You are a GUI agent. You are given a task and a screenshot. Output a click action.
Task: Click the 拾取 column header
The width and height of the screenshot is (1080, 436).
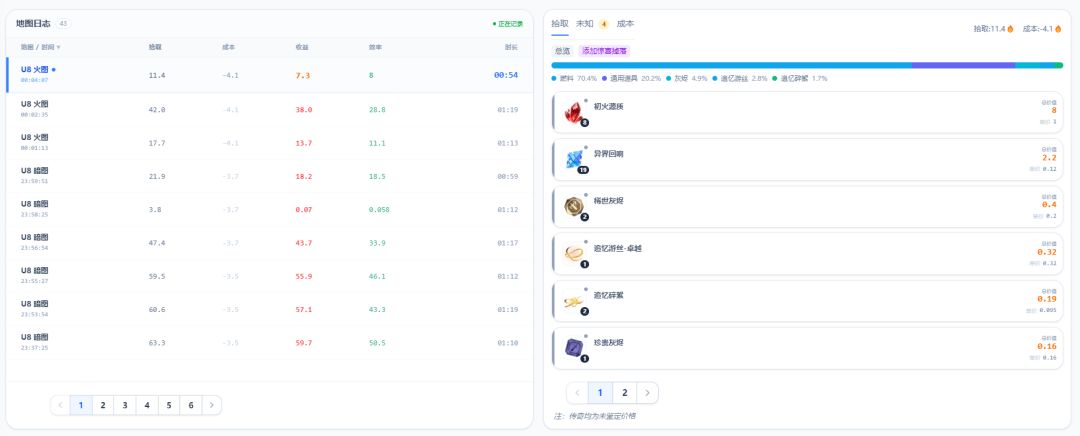(x=155, y=48)
